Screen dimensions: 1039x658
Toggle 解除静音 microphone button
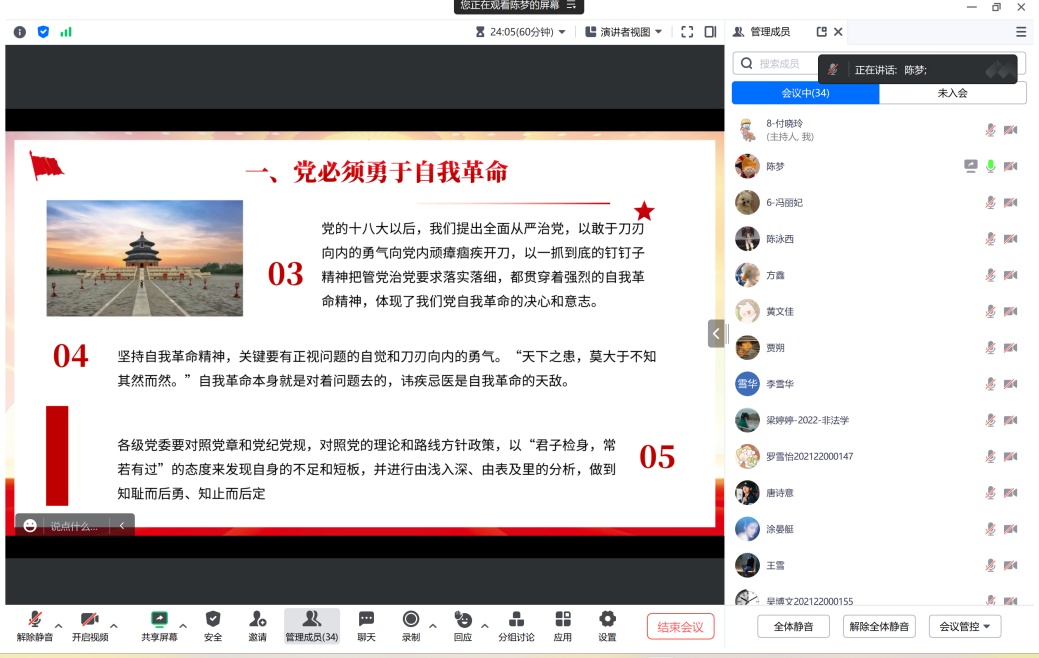[35, 625]
